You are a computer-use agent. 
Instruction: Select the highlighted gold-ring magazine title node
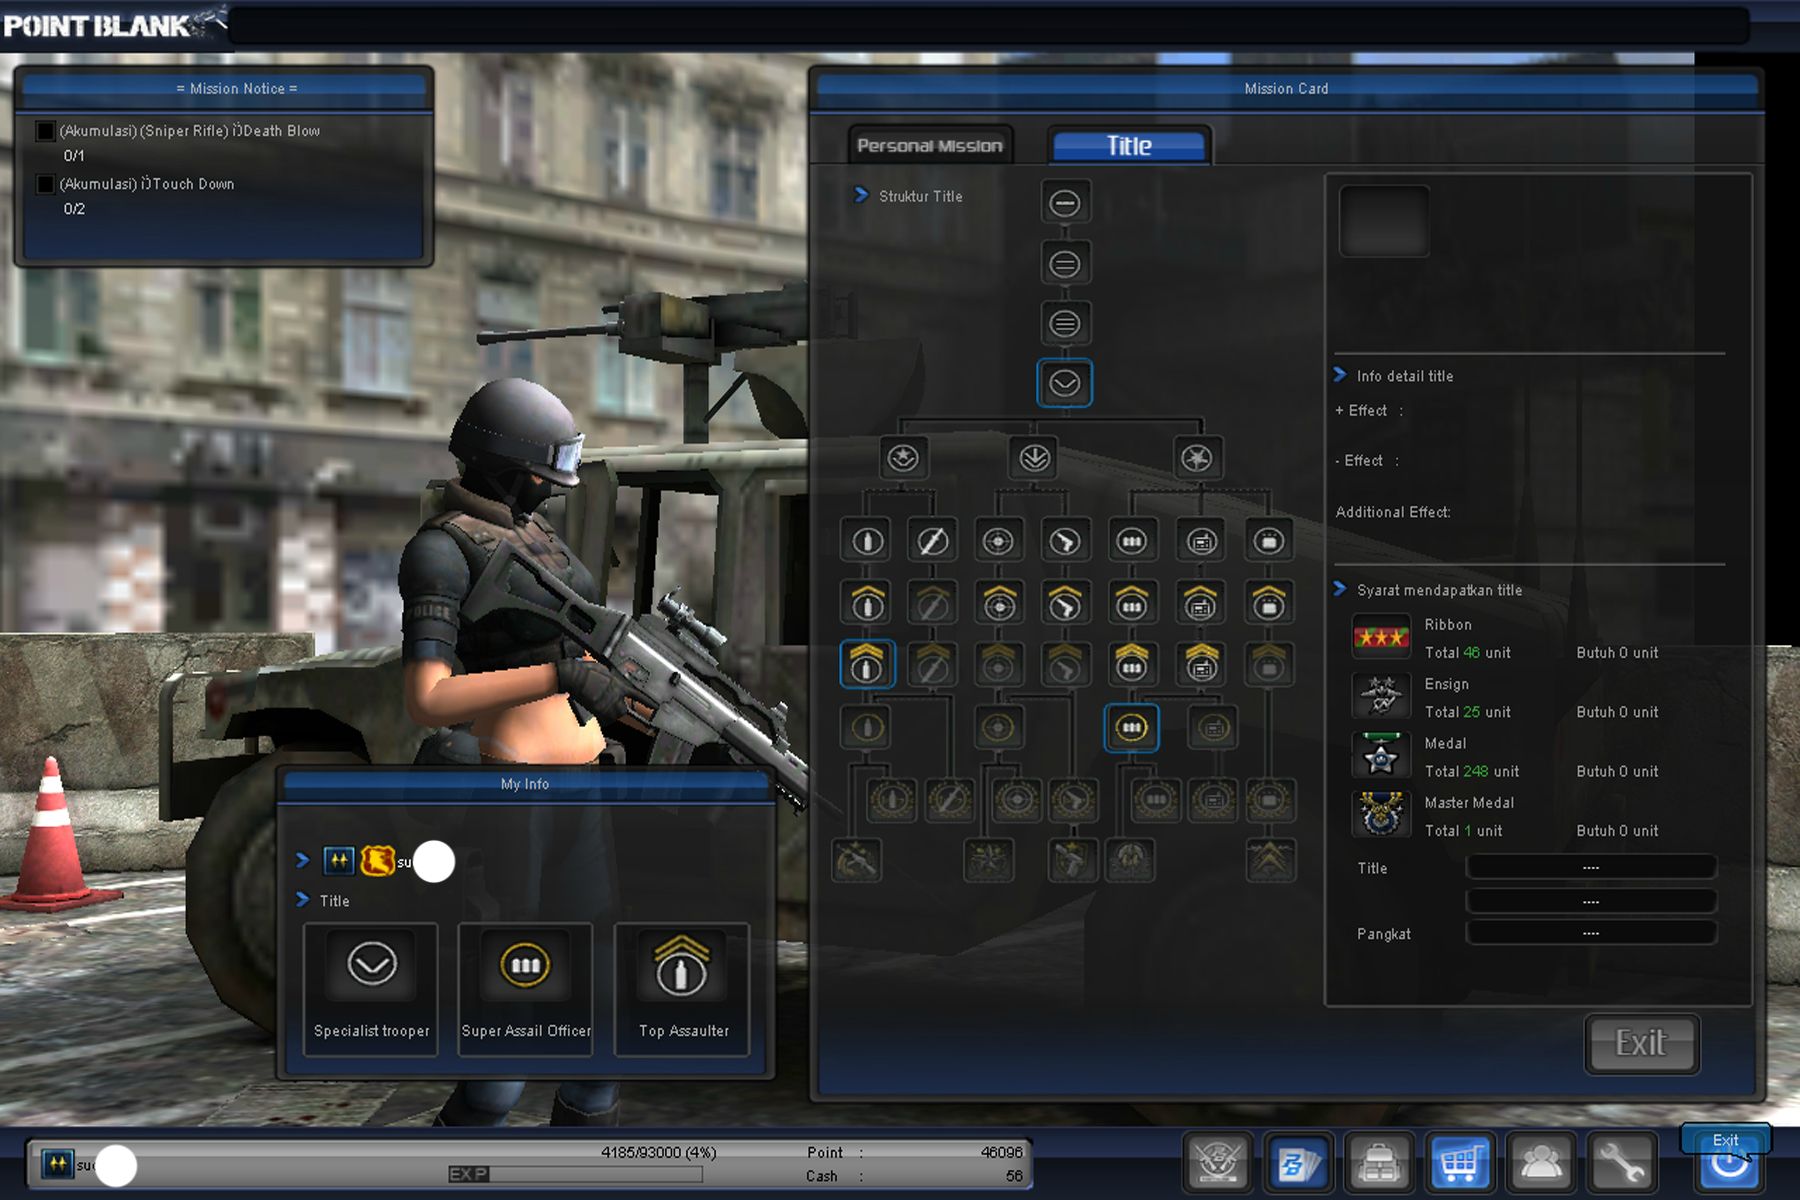tap(1131, 728)
